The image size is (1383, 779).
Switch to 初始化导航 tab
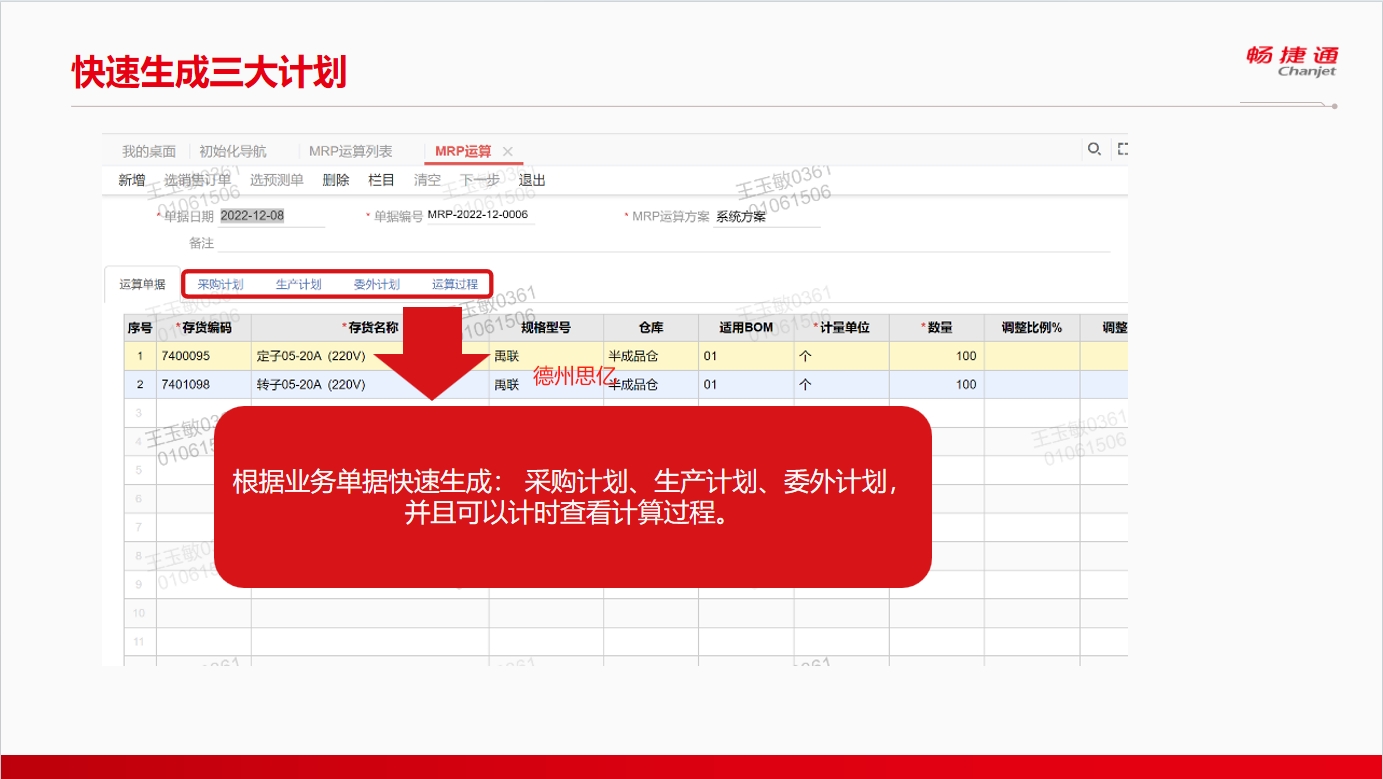pyautogui.click(x=233, y=151)
